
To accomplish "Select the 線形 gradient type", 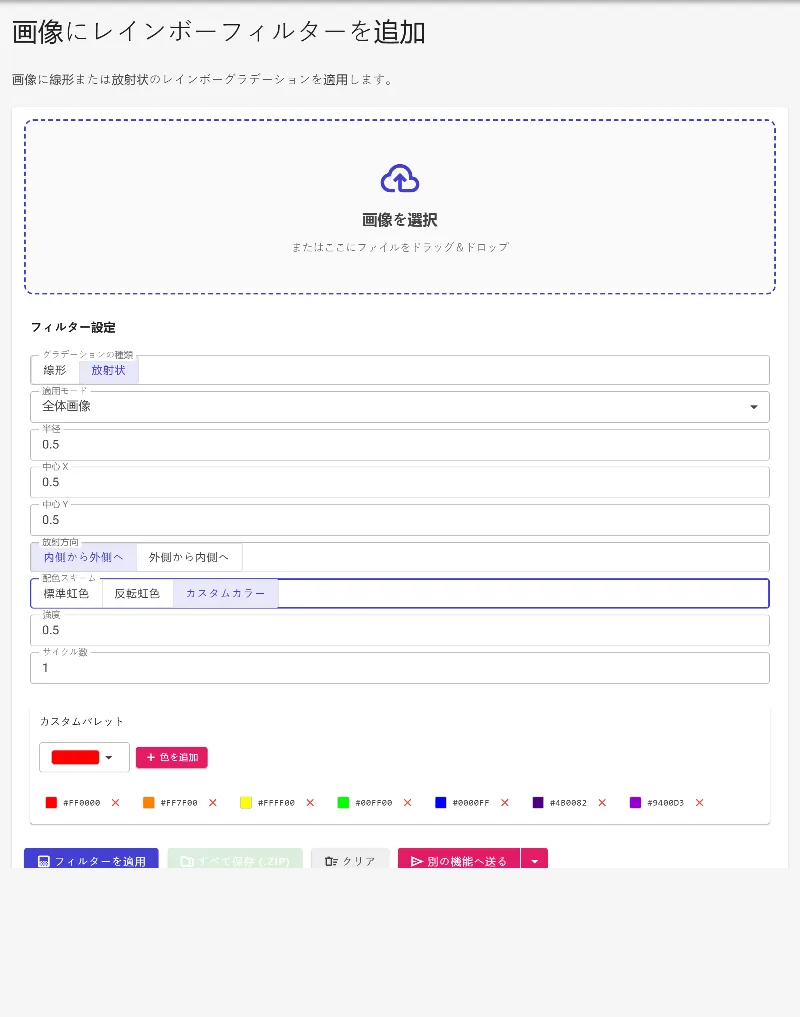I will (x=55, y=370).
